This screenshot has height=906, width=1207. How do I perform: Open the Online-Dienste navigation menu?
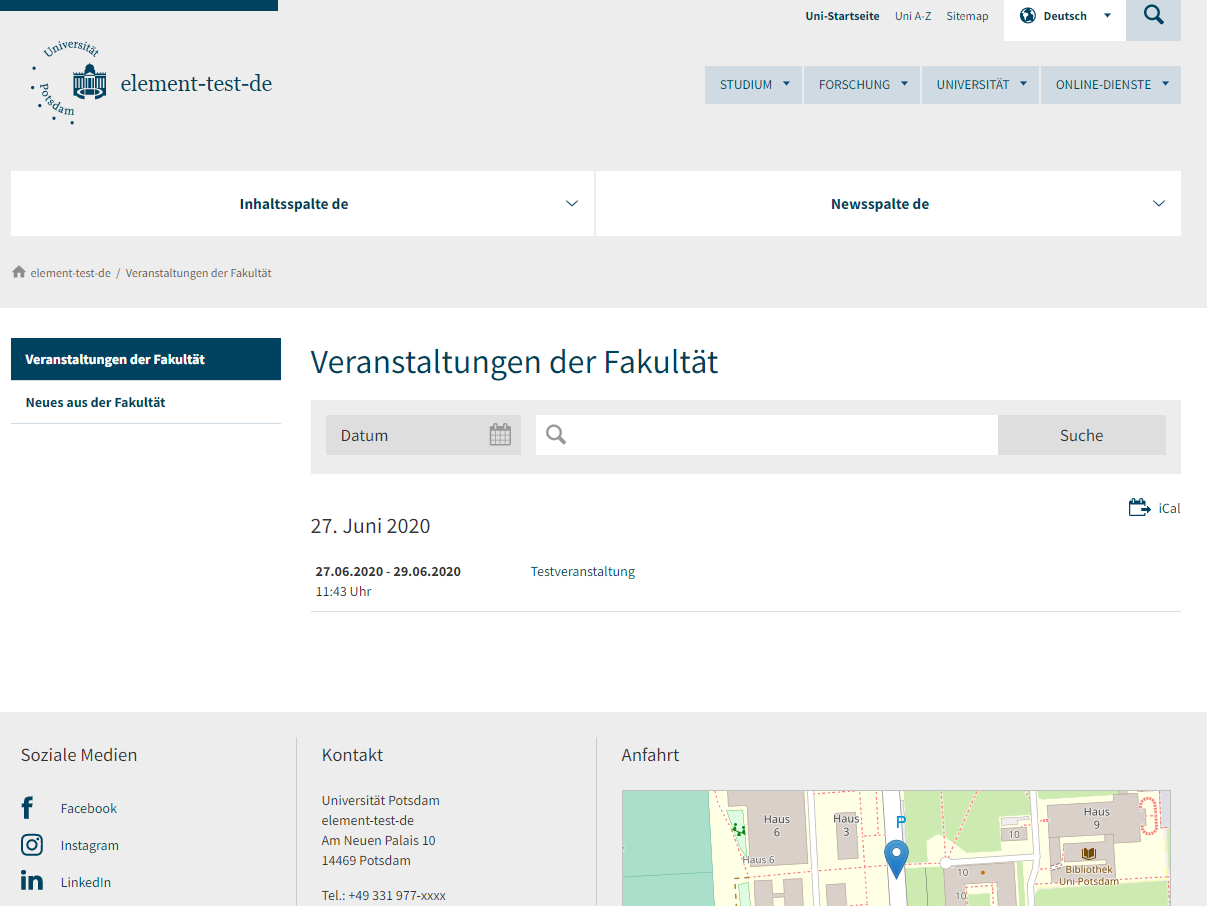point(1110,85)
